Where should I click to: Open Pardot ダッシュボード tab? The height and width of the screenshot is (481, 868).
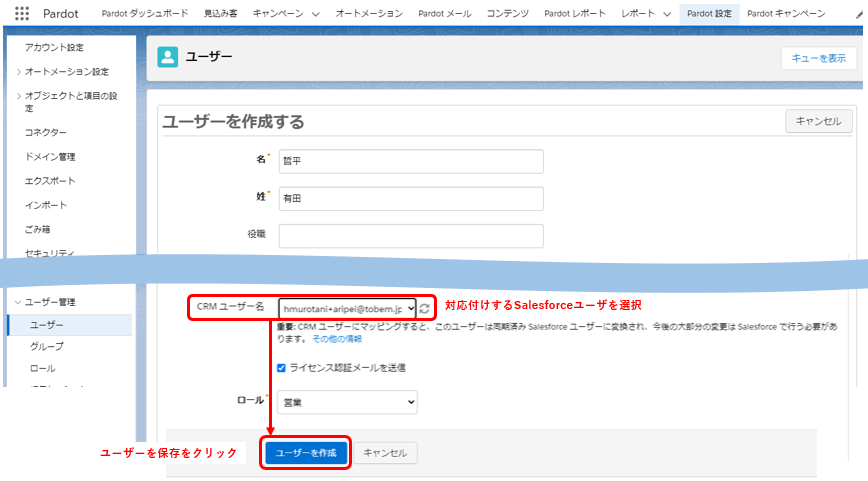[x=145, y=13]
